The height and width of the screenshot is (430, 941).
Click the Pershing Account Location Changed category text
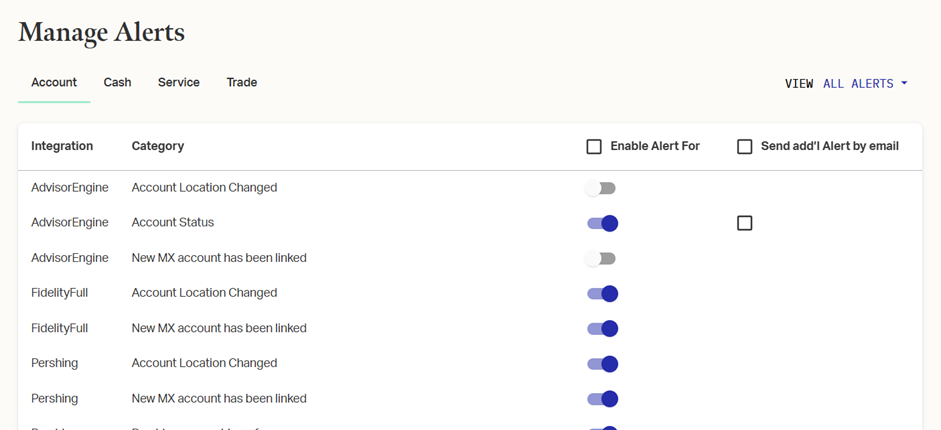click(204, 363)
